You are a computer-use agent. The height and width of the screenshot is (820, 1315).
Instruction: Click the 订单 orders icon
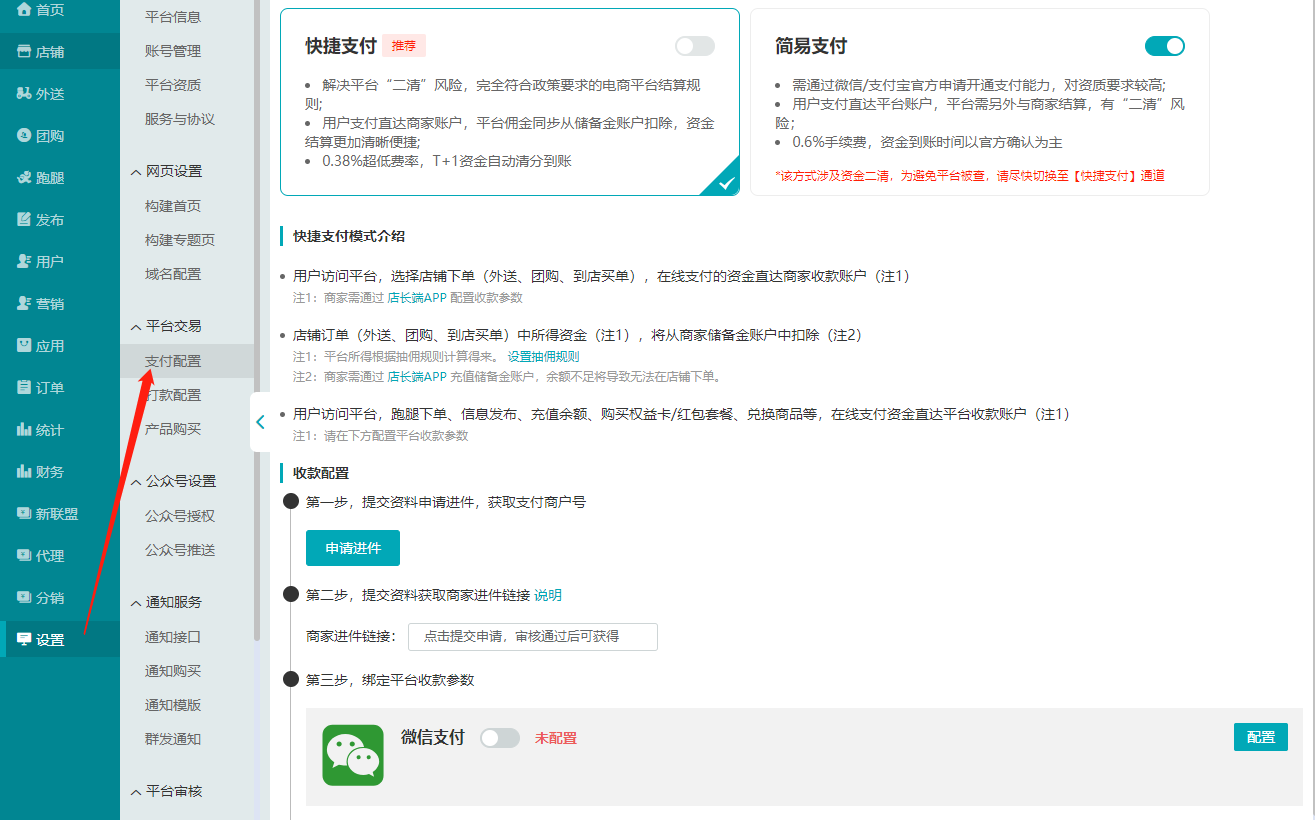(24, 387)
